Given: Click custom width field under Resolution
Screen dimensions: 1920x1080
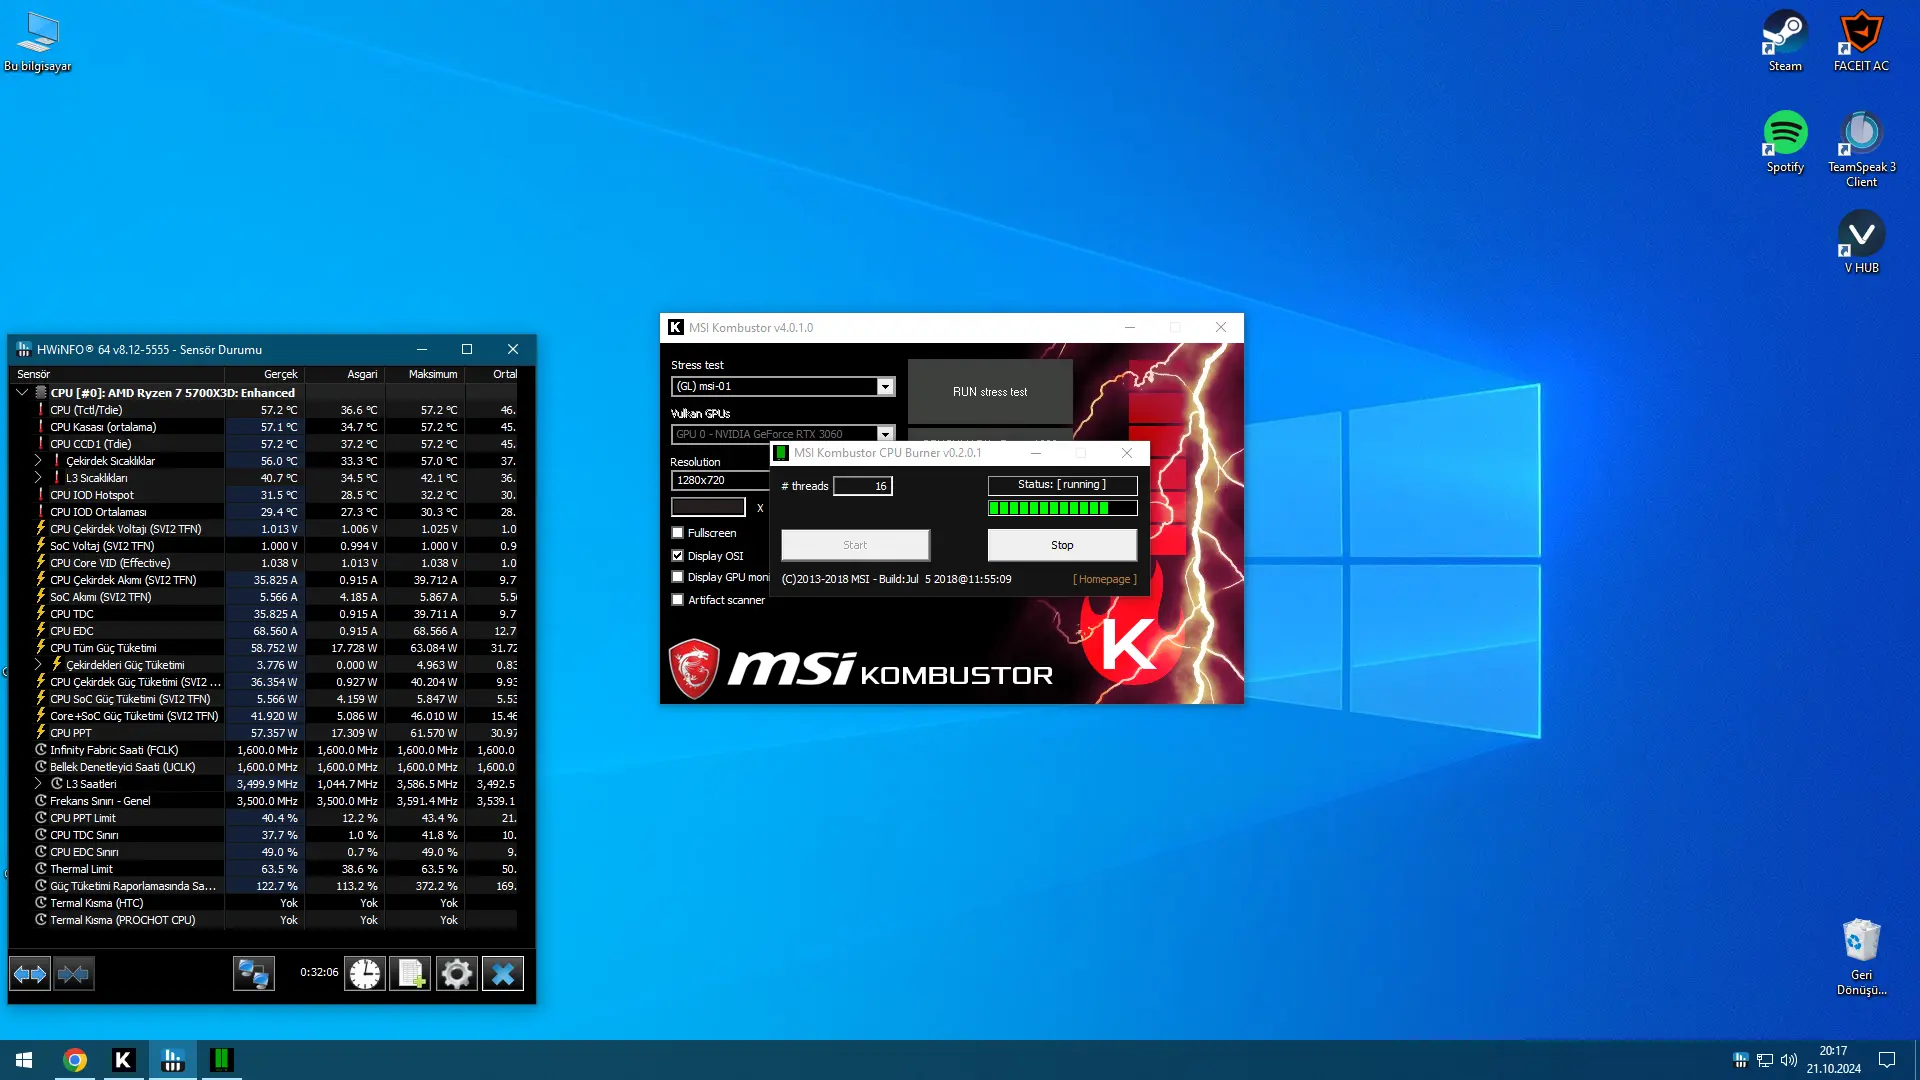Looking at the screenshot, I should pyautogui.click(x=708, y=507).
